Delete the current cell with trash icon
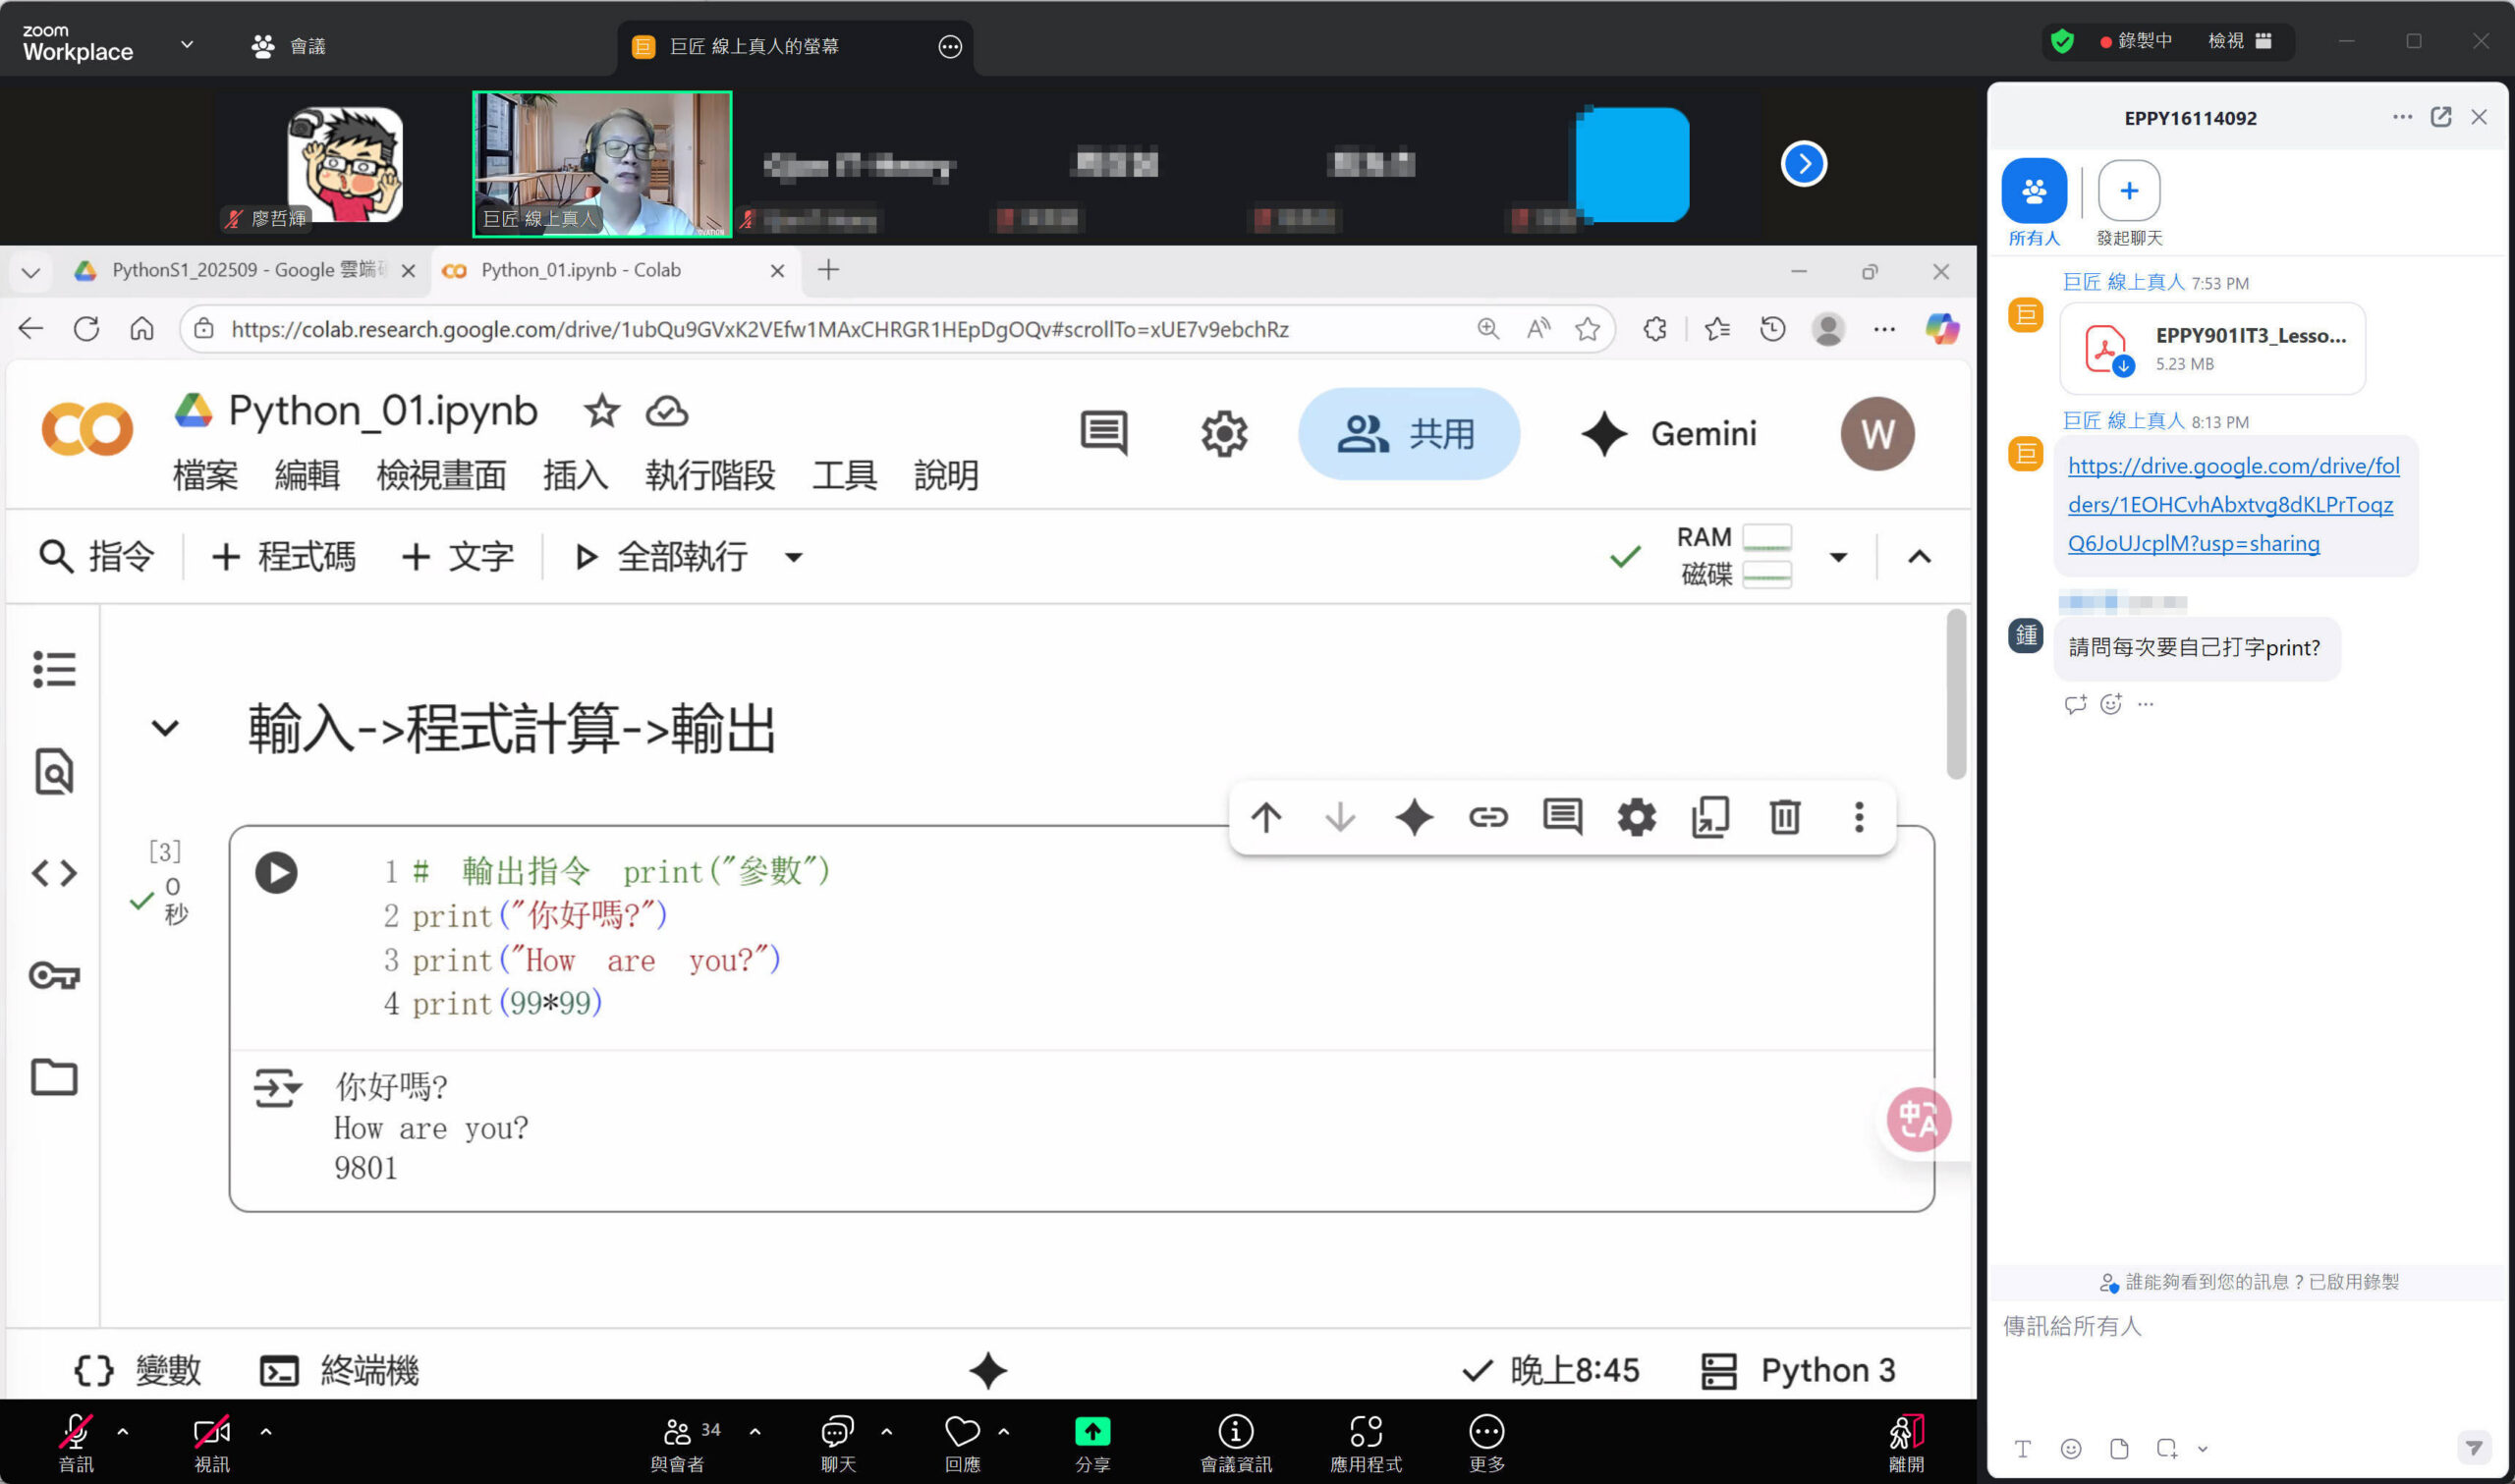This screenshot has height=1484, width=2515. [x=1784, y=817]
